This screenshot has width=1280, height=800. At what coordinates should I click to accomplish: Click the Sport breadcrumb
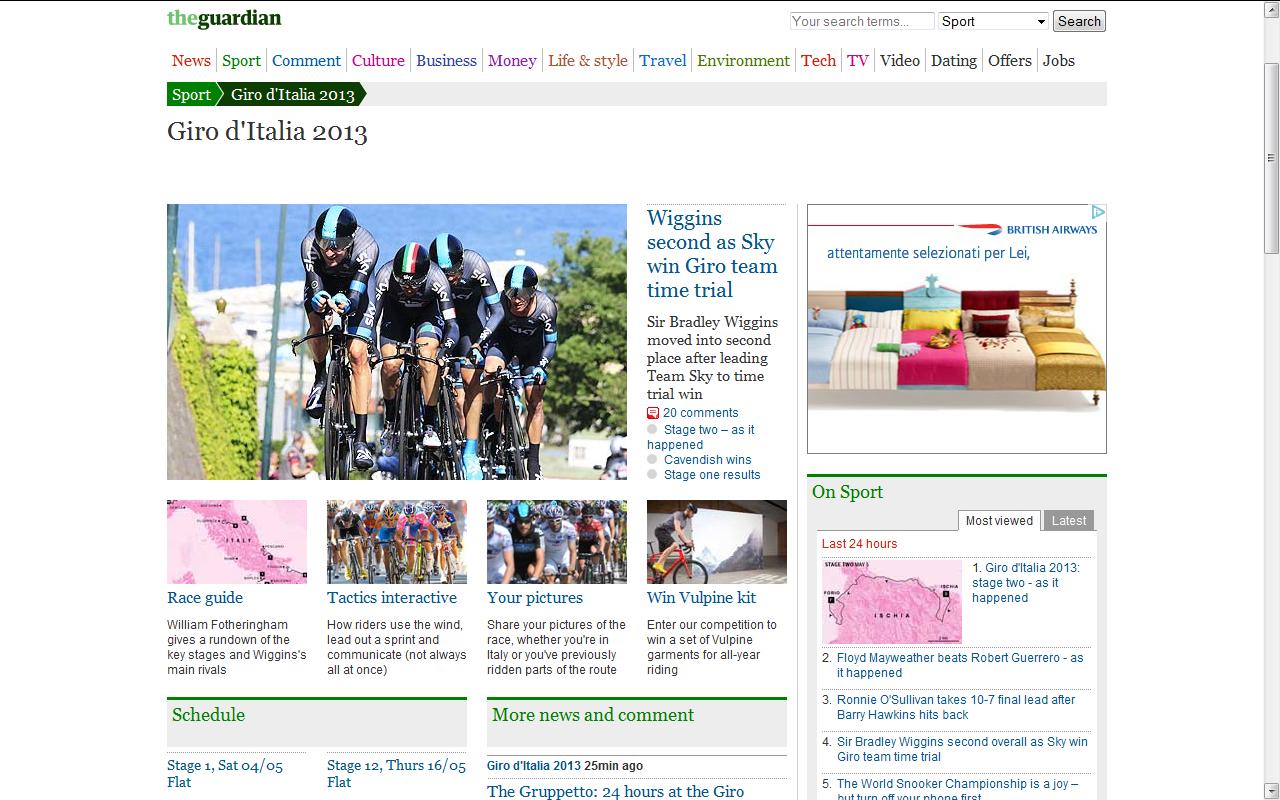pyautogui.click(x=191, y=94)
